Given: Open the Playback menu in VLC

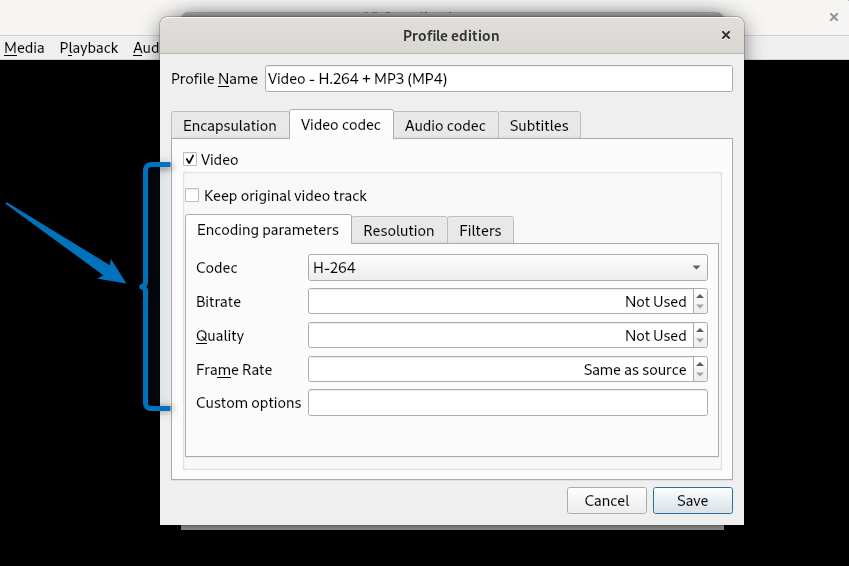Looking at the screenshot, I should point(88,48).
